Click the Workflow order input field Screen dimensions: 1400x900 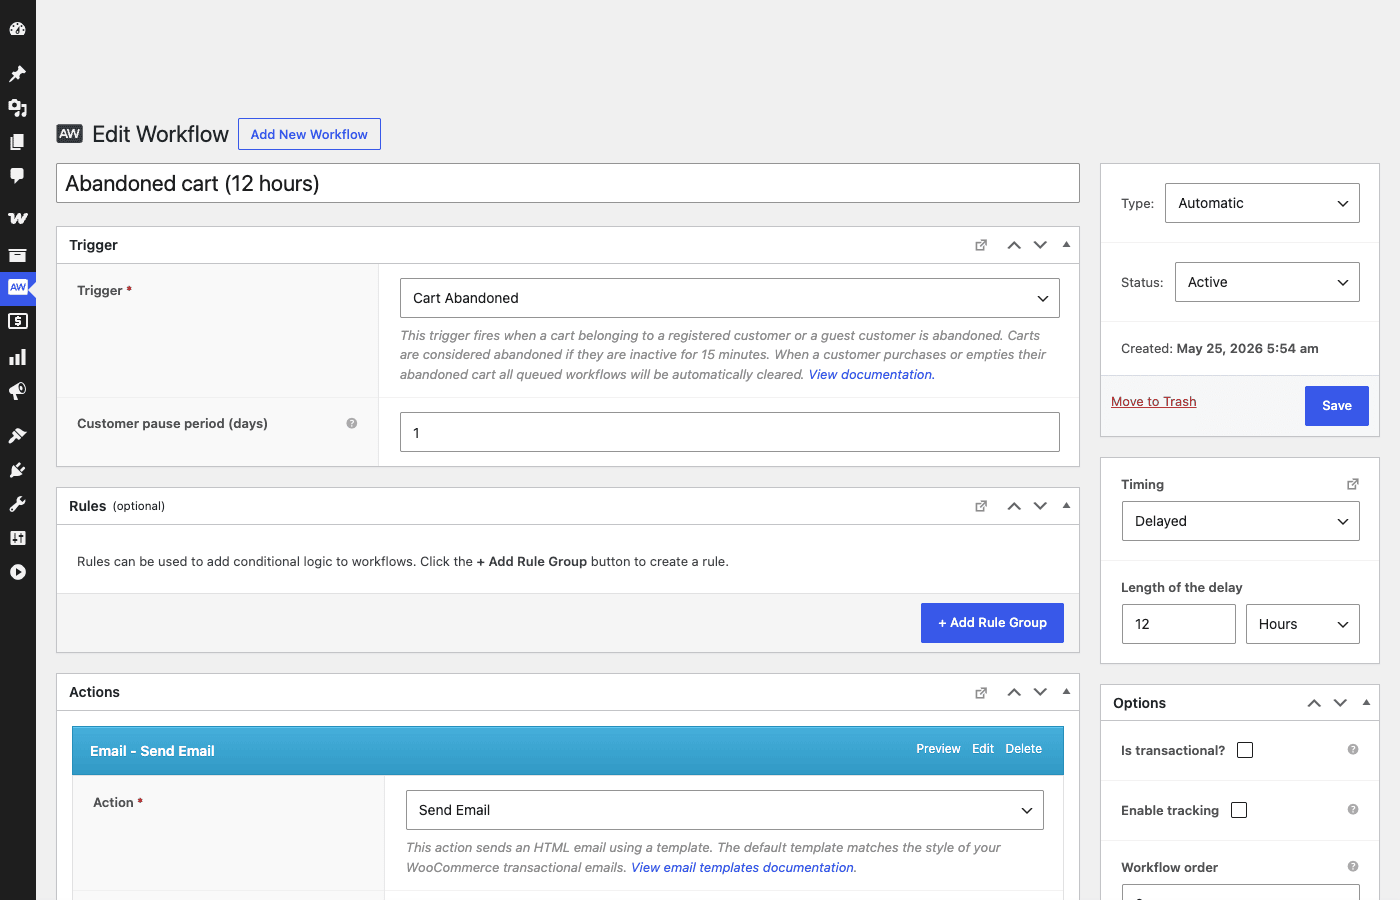[1241, 892]
